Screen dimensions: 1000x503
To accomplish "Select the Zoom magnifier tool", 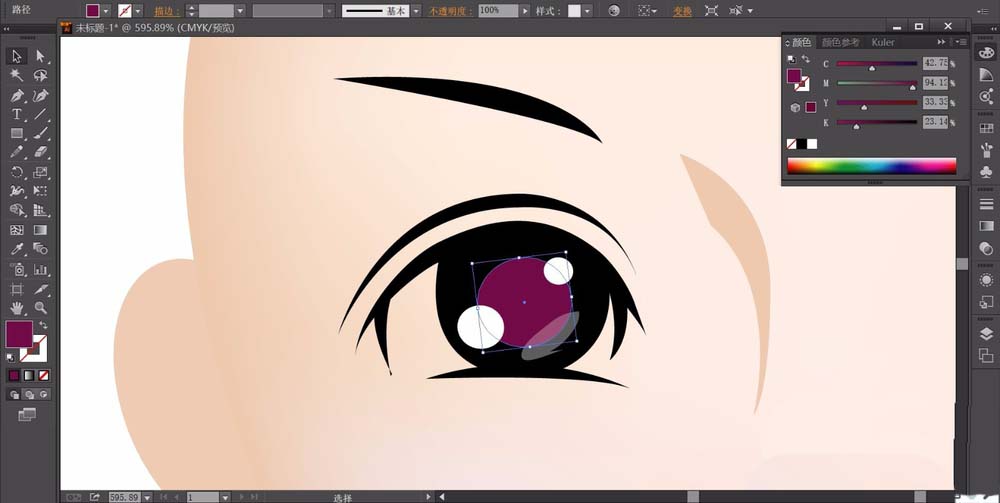I will pyautogui.click(x=41, y=308).
